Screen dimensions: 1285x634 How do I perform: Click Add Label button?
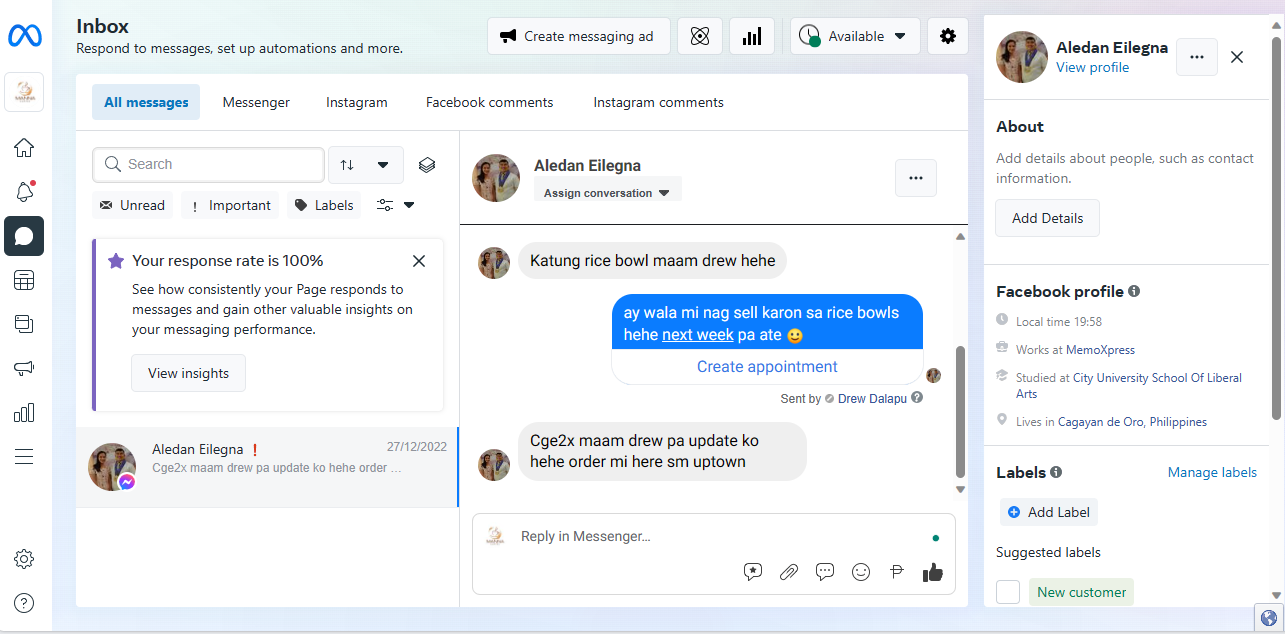(x=1049, y=512)
